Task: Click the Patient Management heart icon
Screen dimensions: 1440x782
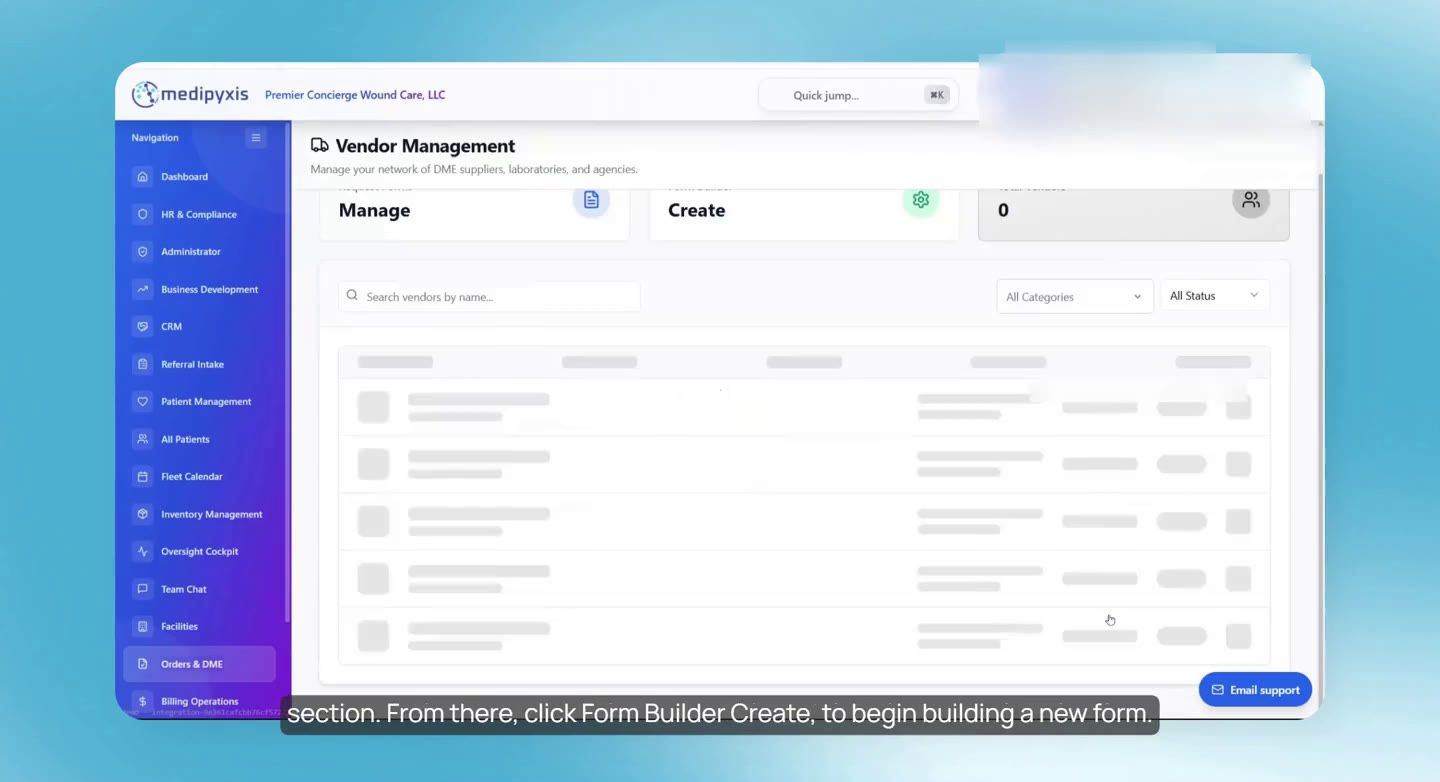Action: [142, 402]
